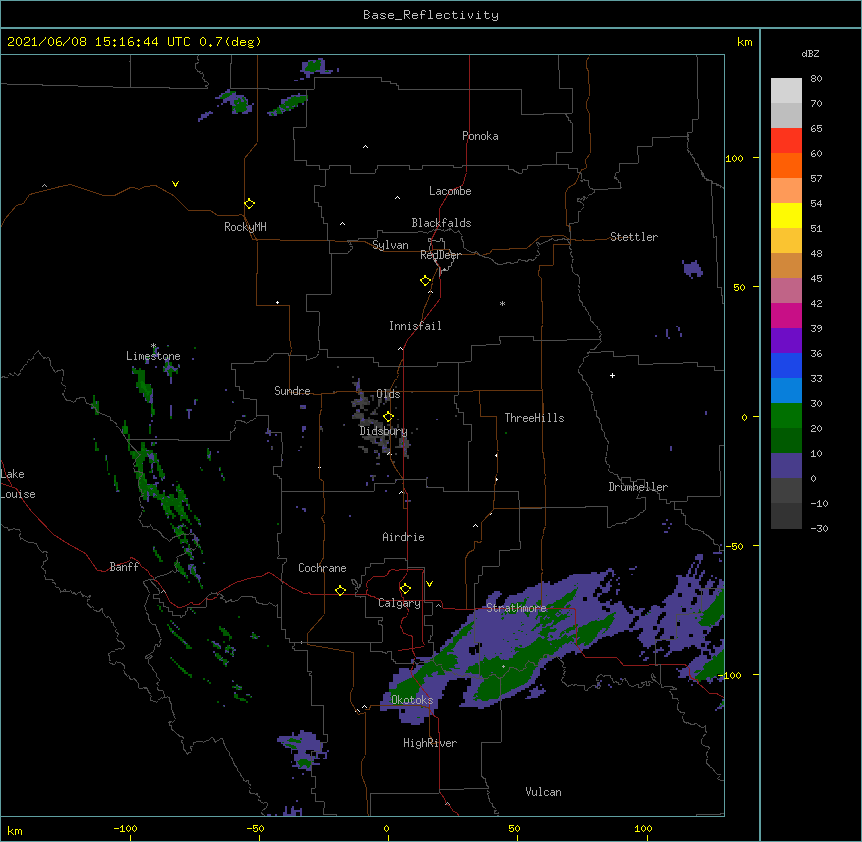Click the Okotoks label

[412, 700]
